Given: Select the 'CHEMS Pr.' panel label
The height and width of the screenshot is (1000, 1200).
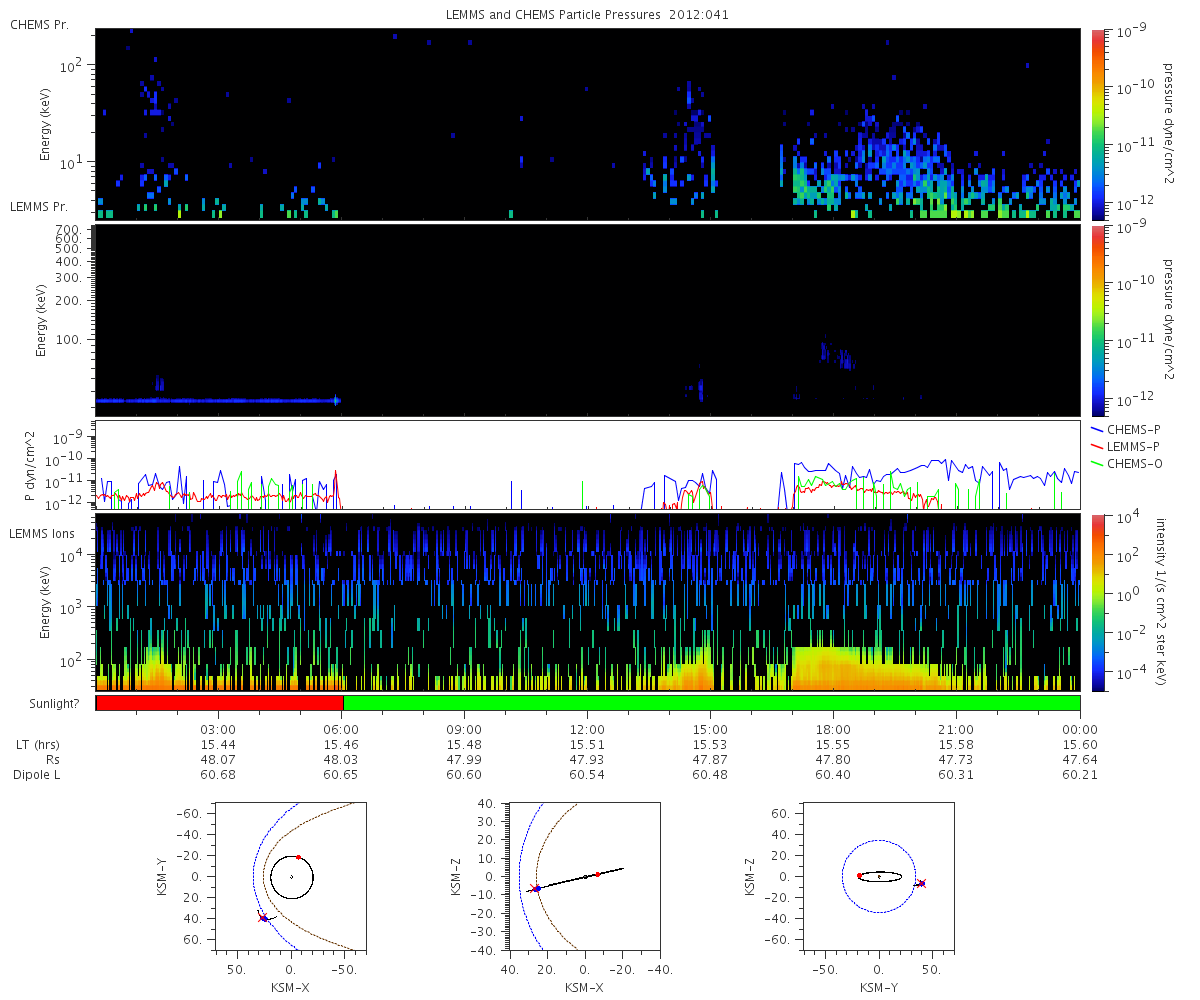Looking at the screenshot, I should point(39,24).
